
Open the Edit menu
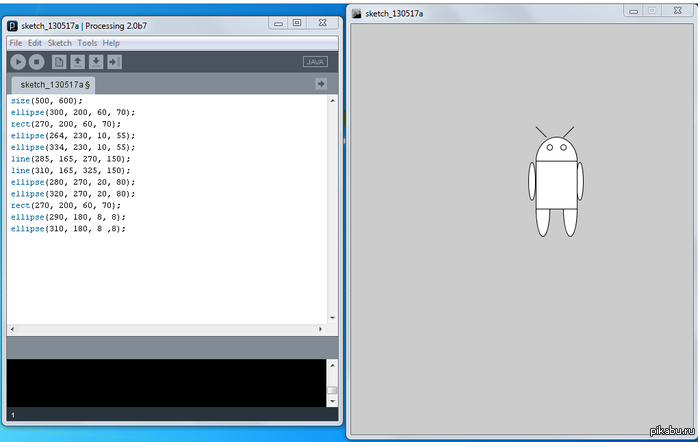click(x=34, y=43)
